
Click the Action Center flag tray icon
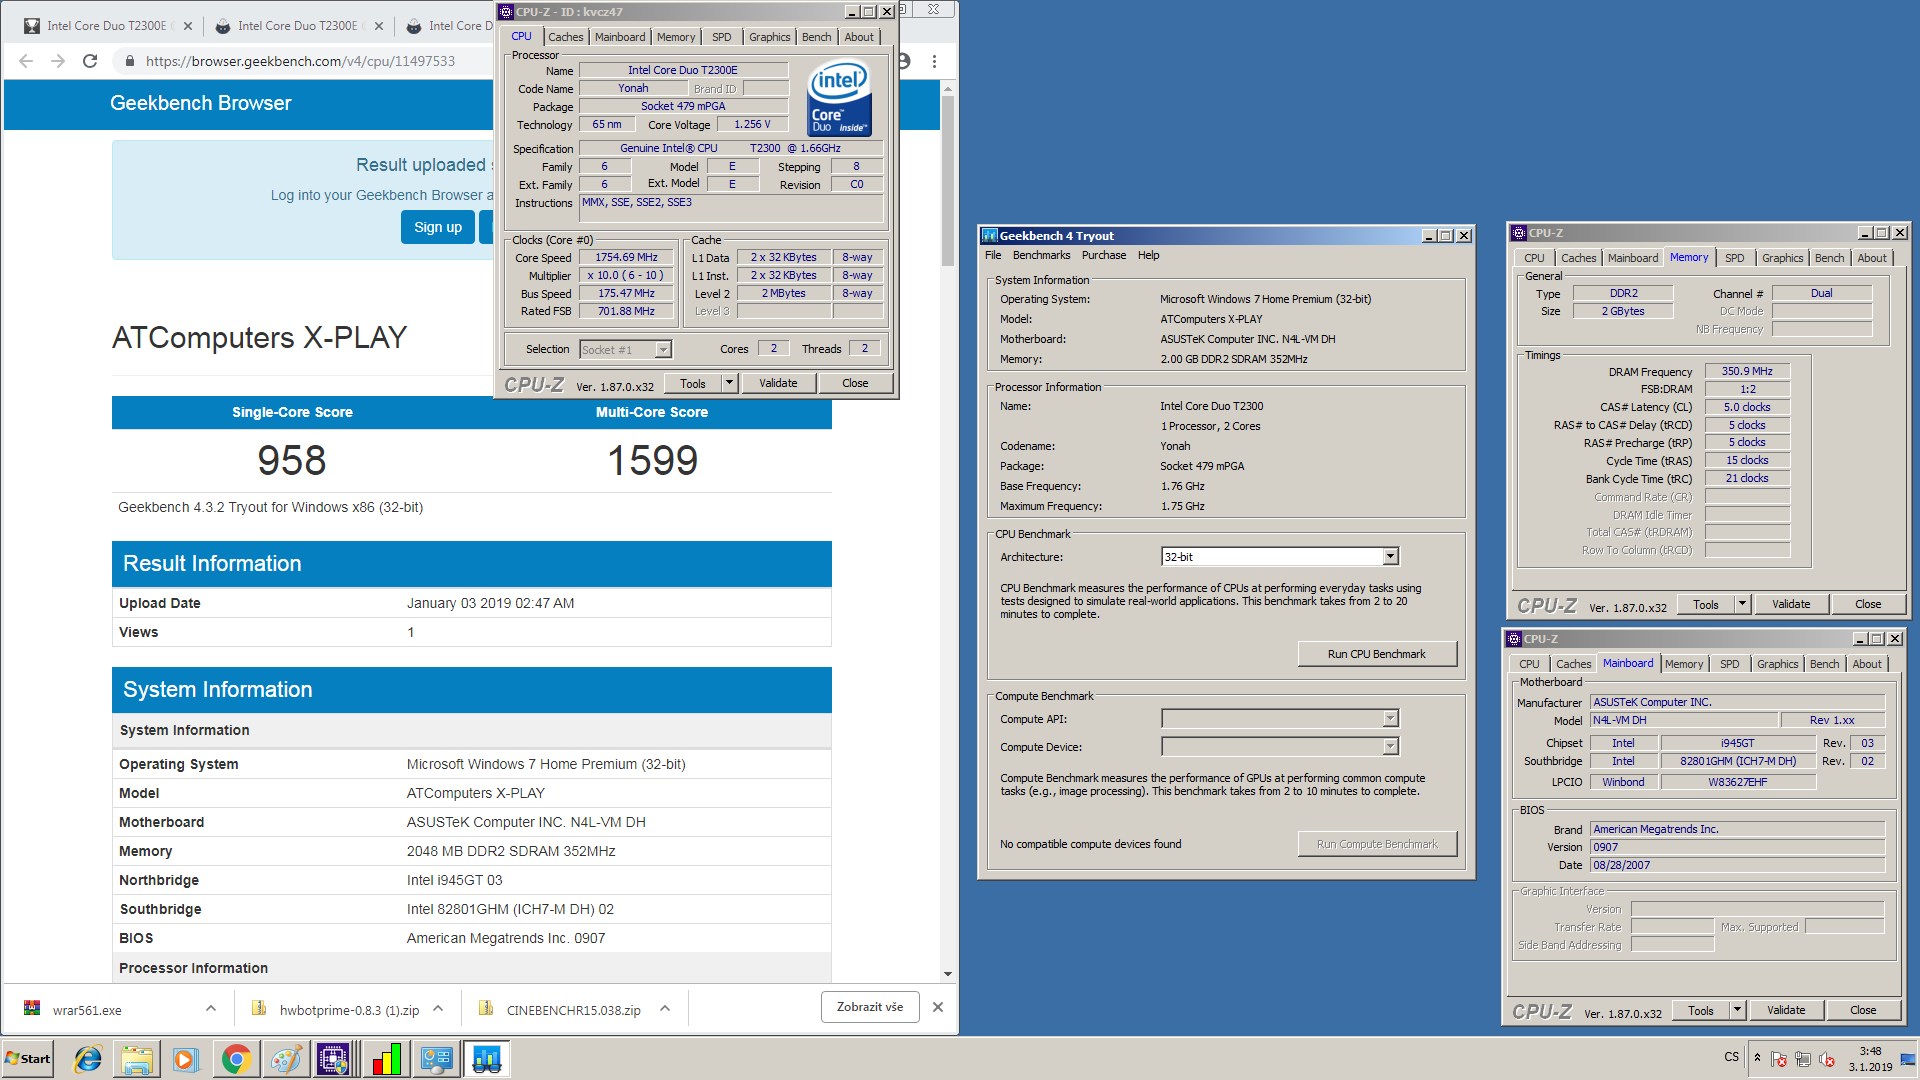1779,1059
